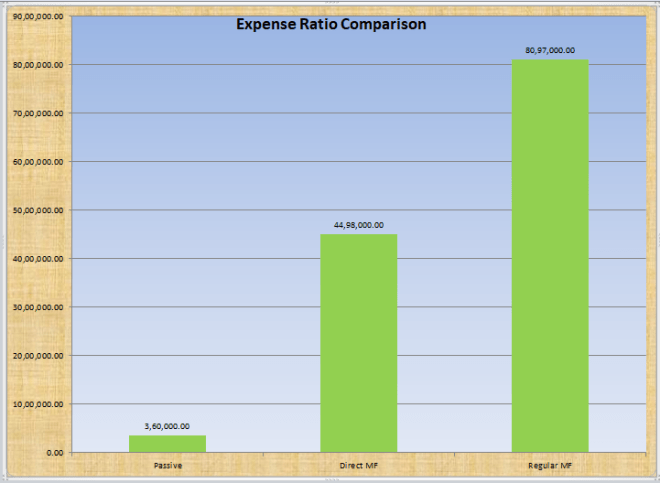Select the 80,97,000.00 data label
Image resolution: width=660 pixels, height=483 pixels.
[549, 50]
